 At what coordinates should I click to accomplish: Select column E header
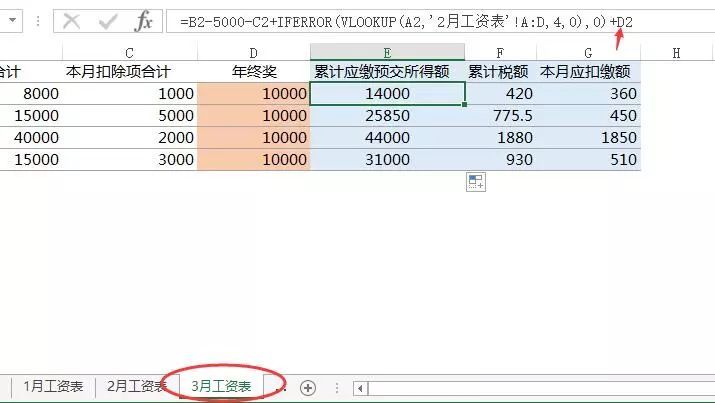click(387, 53)
